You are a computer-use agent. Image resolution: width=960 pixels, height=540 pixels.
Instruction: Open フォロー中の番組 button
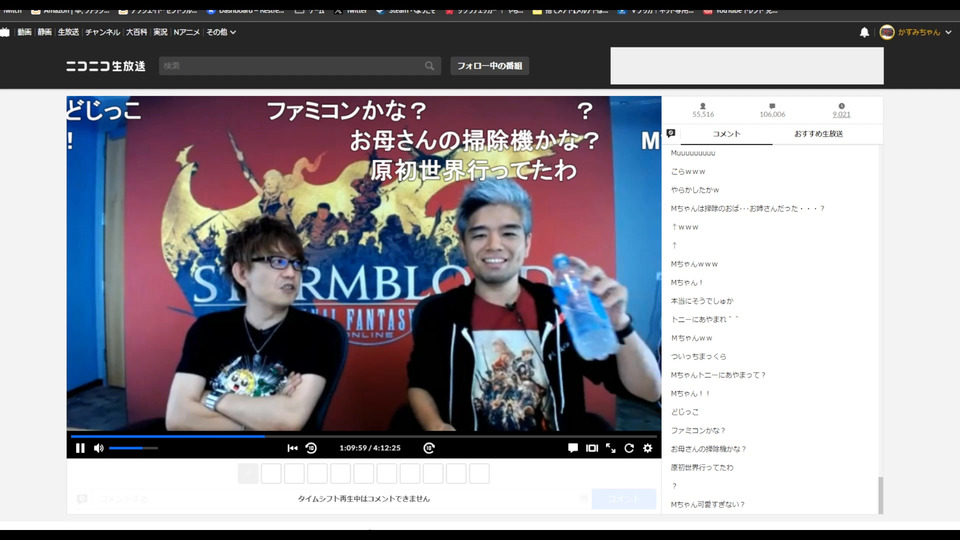tap(490, 66)
